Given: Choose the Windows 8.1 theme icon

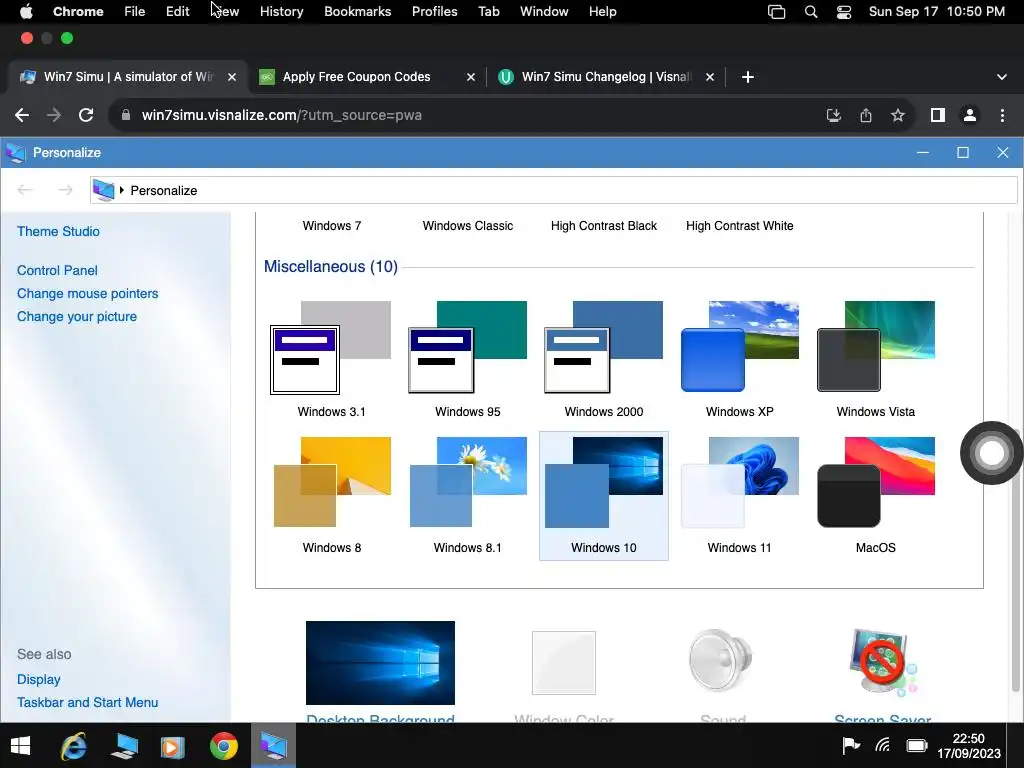Looking at the screenshot, I should 468,482.
